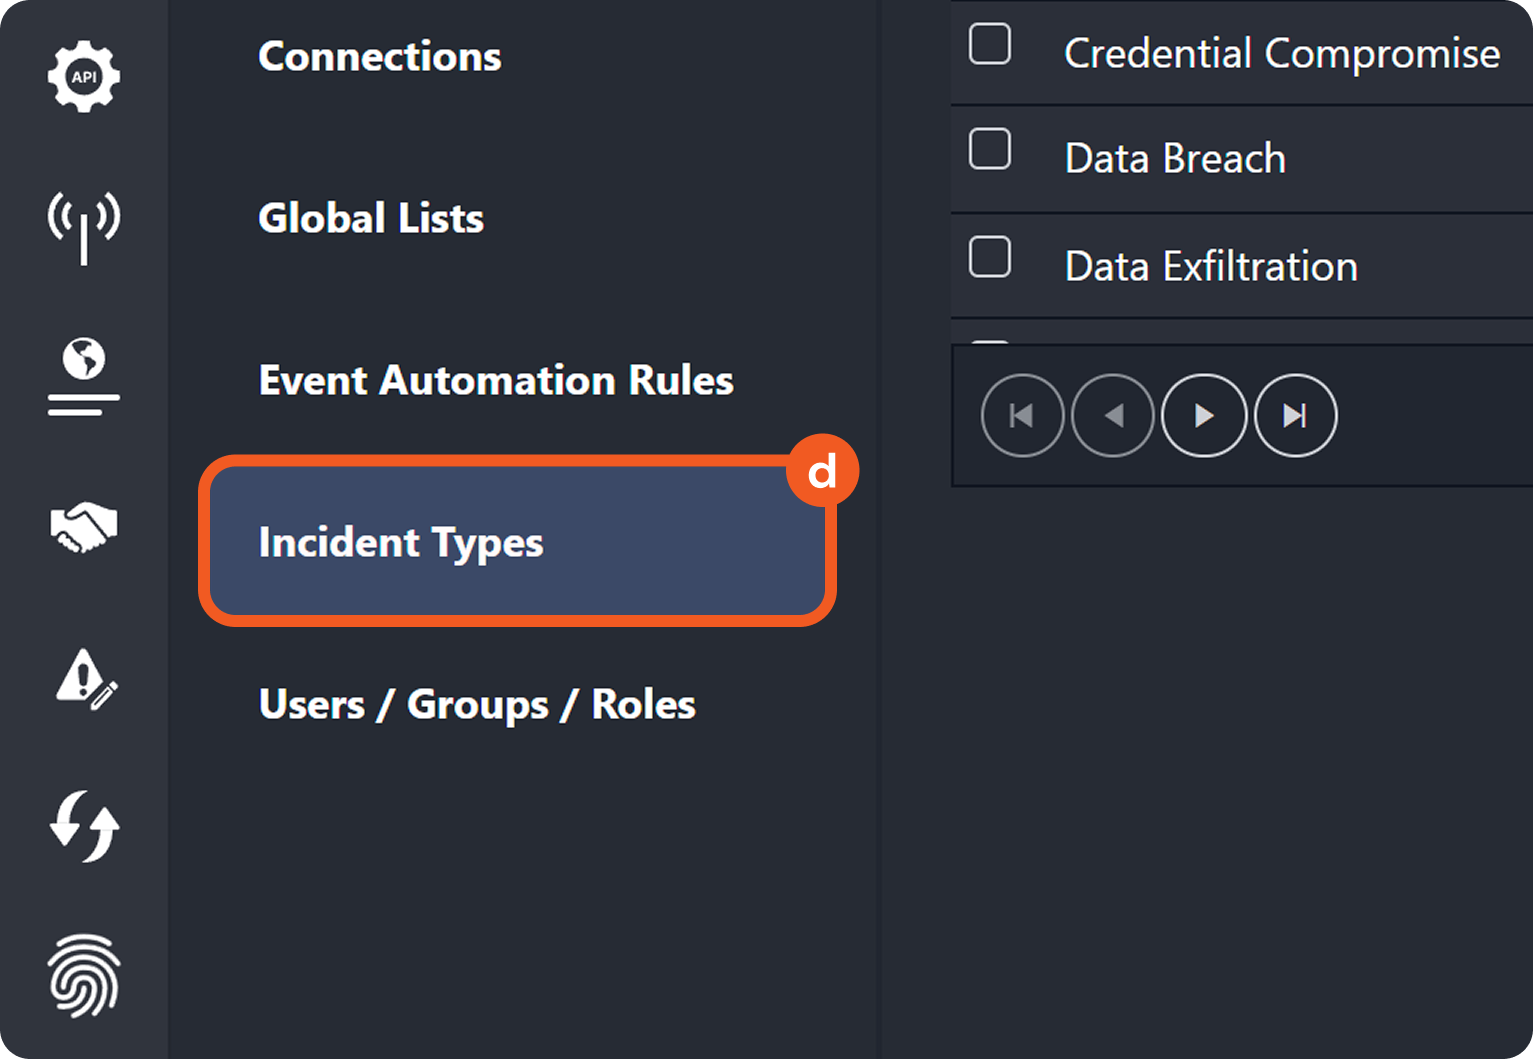The image size is (1533, 1059).
Task: Open the handshake icon in sidebar
Action: click(x=84, y=527)
